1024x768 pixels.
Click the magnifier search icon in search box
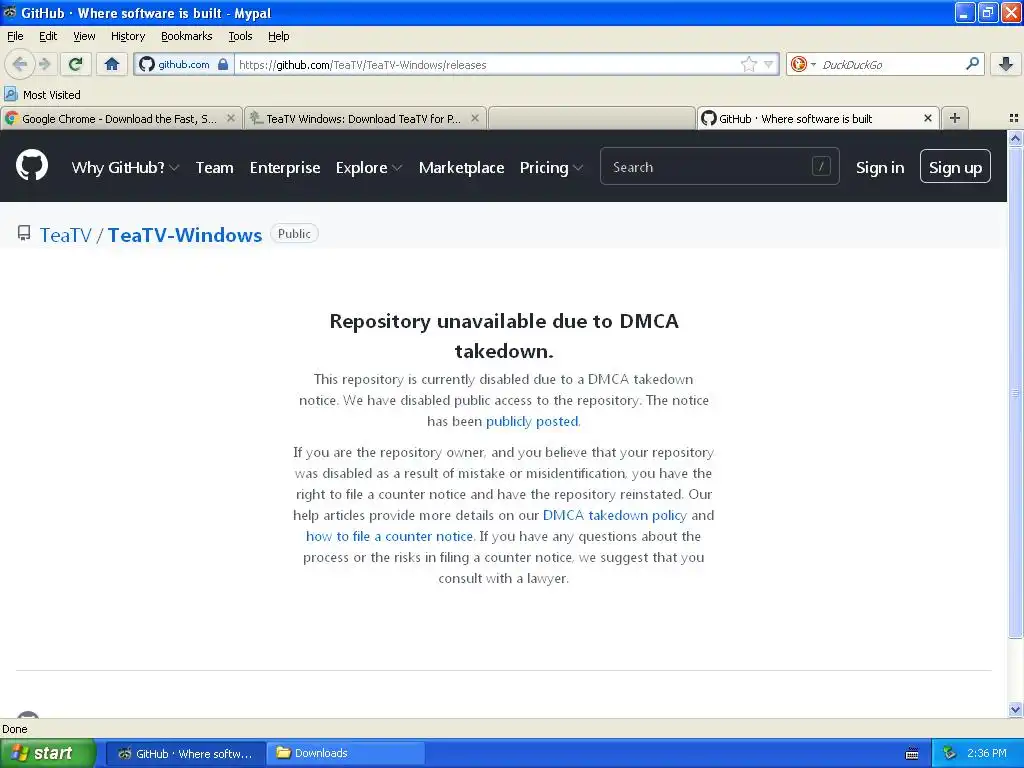click(972, 63)
